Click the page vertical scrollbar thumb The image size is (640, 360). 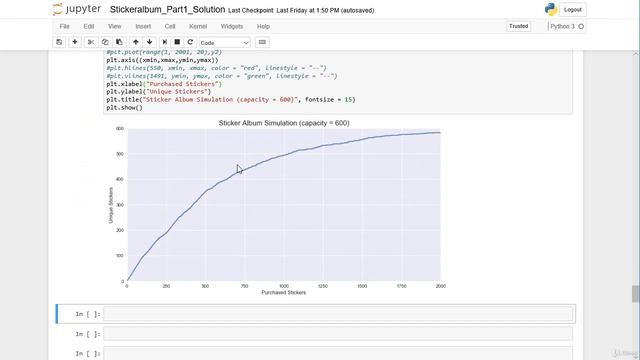(x=635, y=294)
